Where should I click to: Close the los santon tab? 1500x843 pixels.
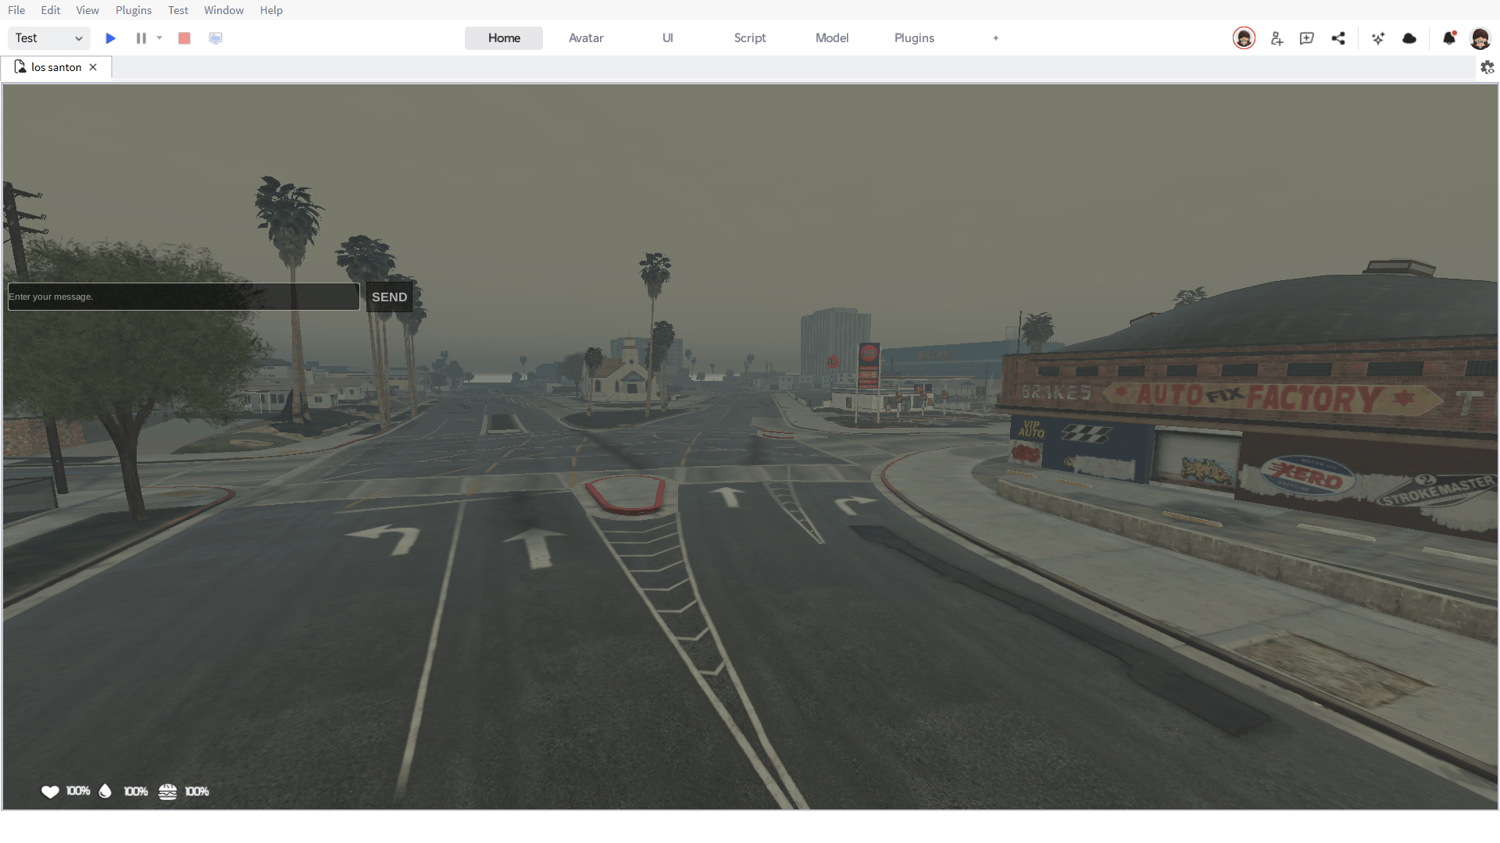[x=93, y=67]
